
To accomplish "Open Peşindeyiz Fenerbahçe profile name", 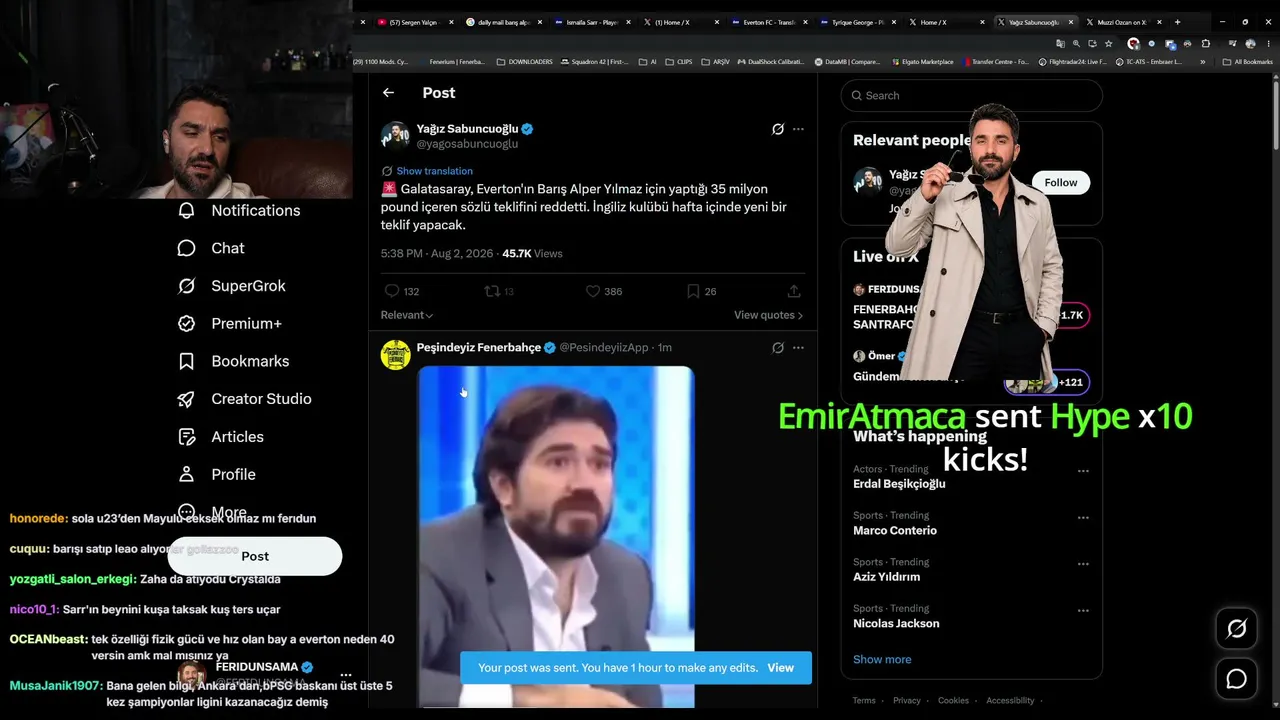I will tap(478, 348).
